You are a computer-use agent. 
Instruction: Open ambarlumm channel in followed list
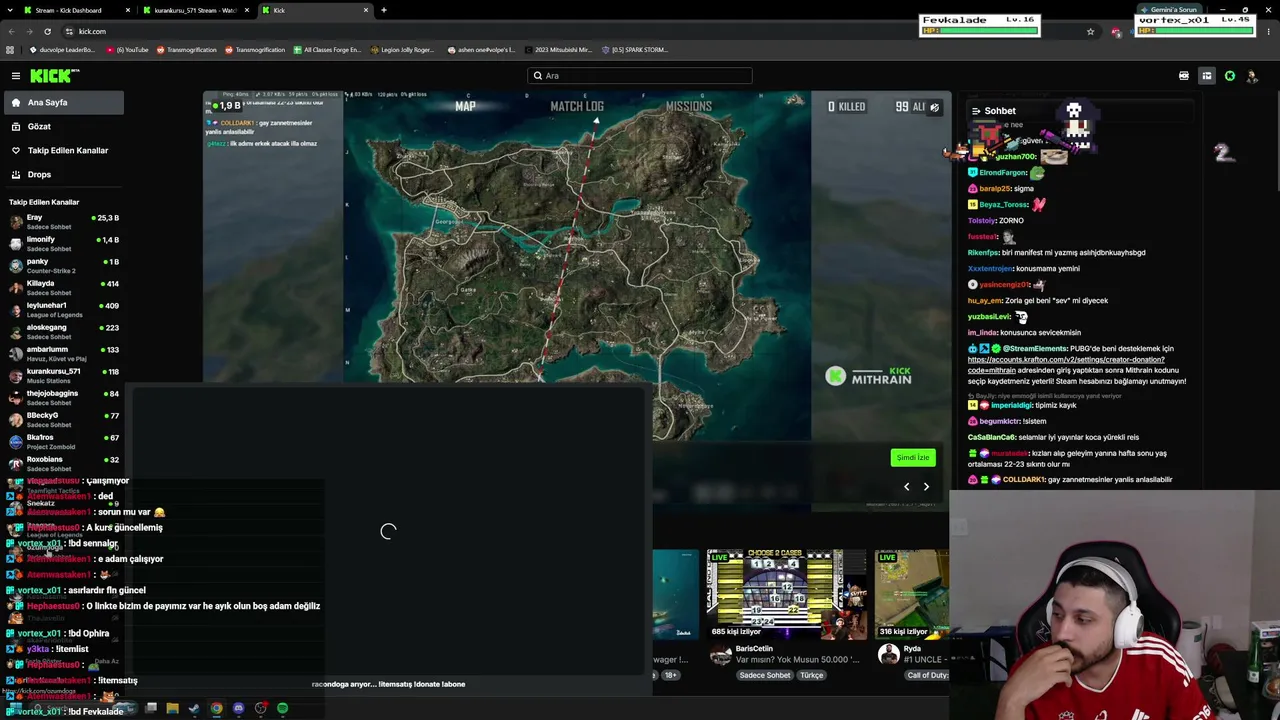click(x=64, y=354)
